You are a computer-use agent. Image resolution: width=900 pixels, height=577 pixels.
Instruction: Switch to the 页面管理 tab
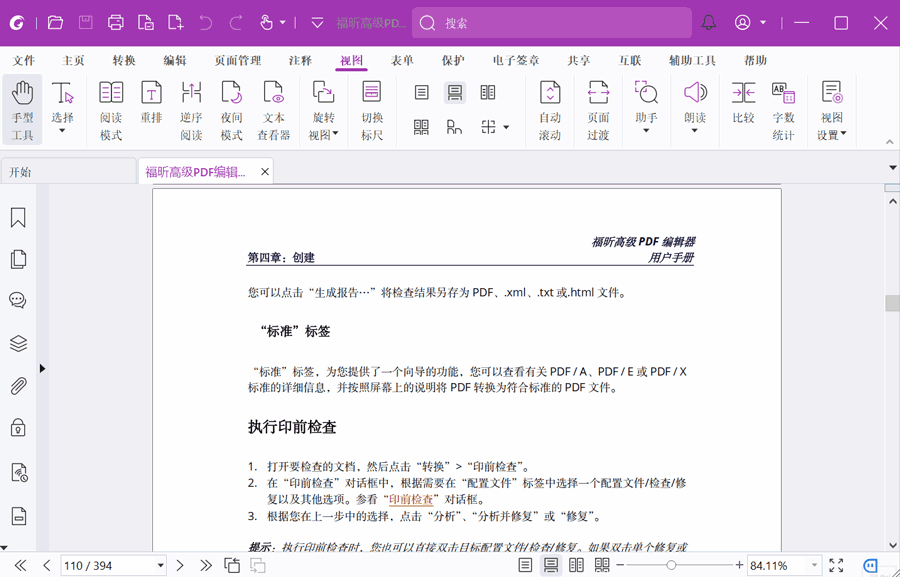pyautogui.click(x=238, y=60)
